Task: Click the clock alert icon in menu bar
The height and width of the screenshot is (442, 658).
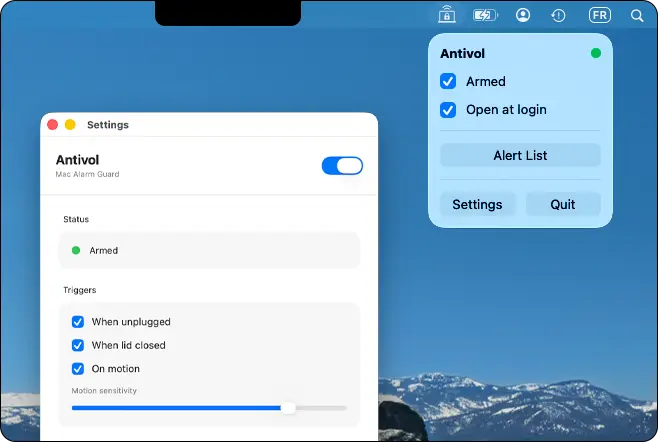Action: click(558, 16)
